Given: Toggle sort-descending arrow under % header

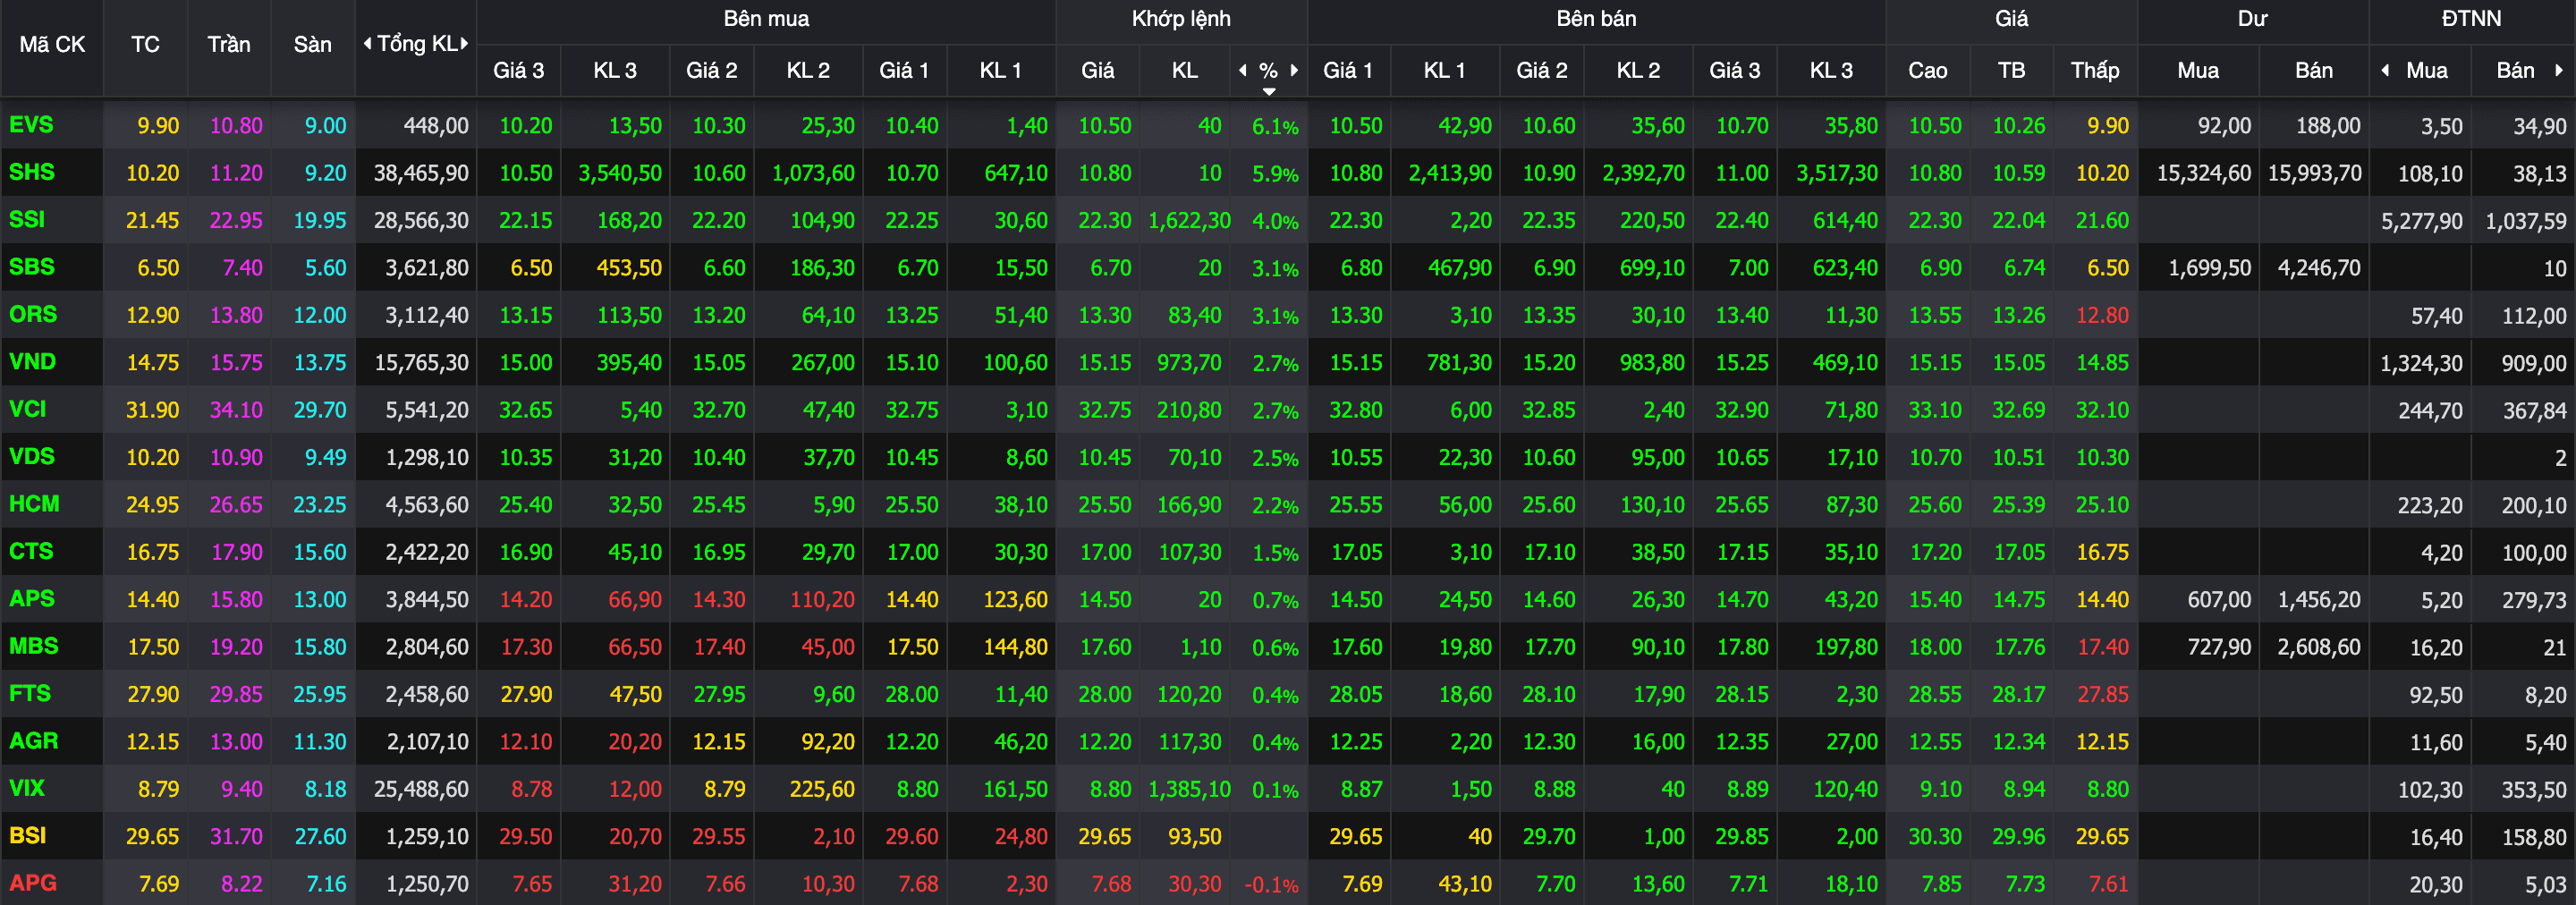Looking at the screenshot, I should tap(1269, 92).
